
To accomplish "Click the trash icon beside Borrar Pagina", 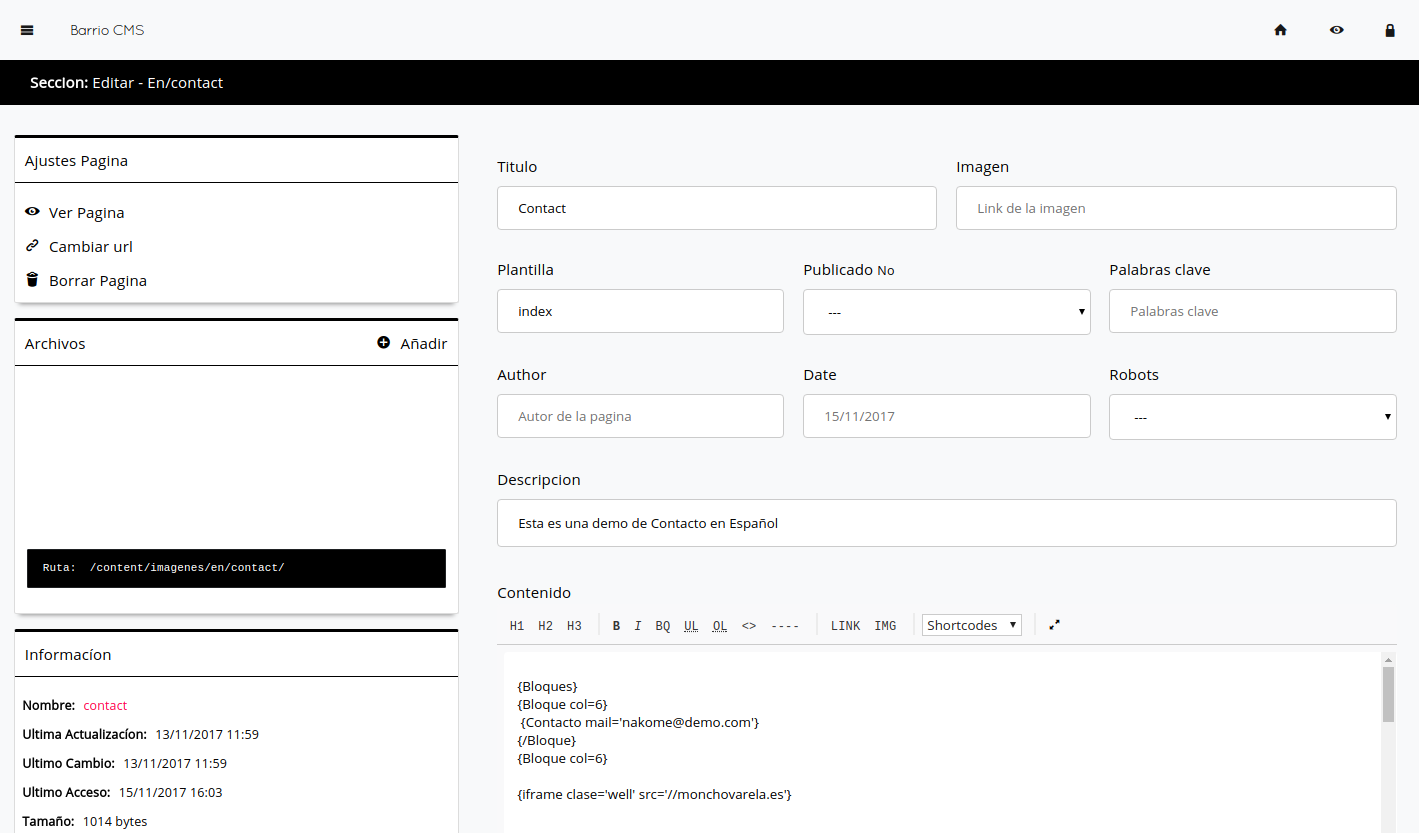I will pos(32,280).
